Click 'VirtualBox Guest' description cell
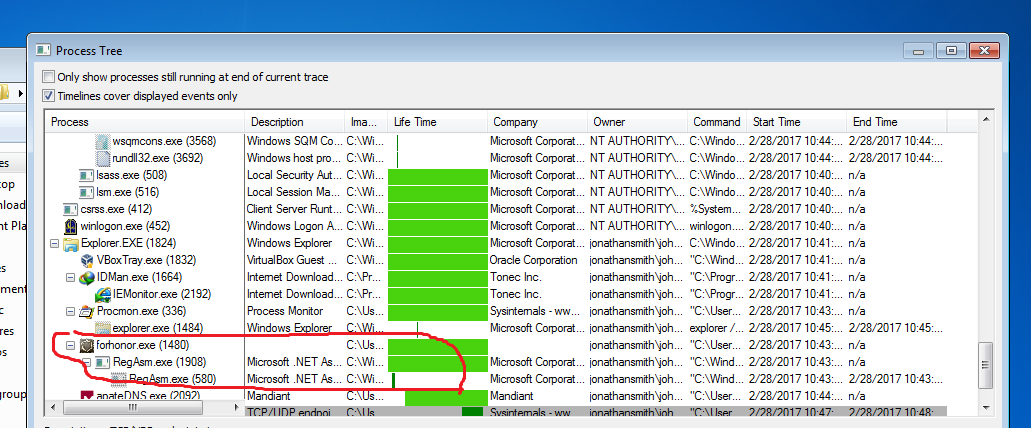1031x428 pixels. (x=295, y=260)
